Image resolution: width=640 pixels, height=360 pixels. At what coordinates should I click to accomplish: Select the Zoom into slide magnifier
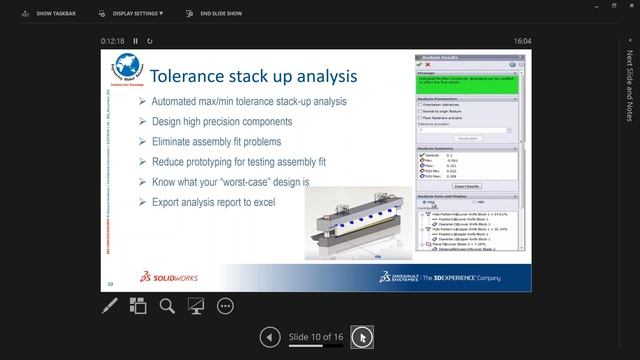point(167,306)
